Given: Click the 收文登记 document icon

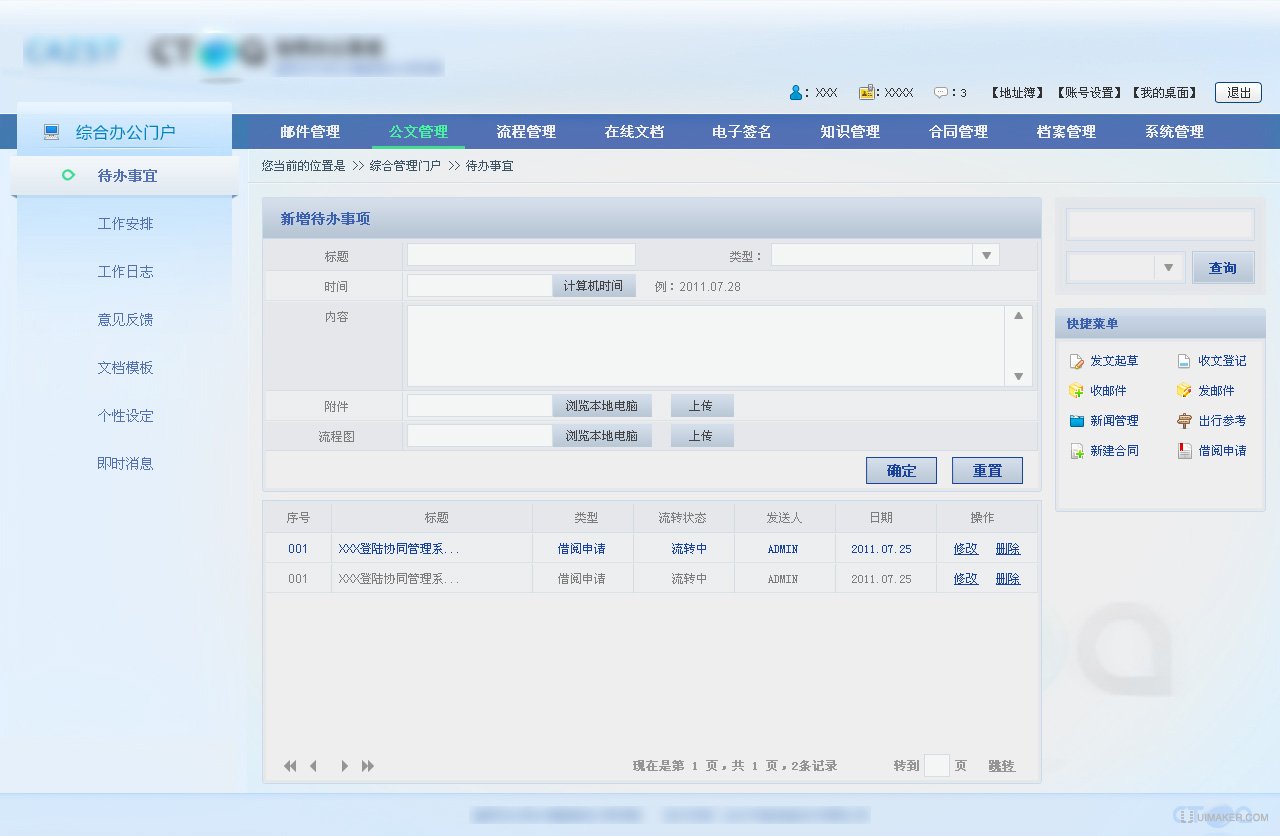Looking at the screenshot, I should click(1184, 361).
